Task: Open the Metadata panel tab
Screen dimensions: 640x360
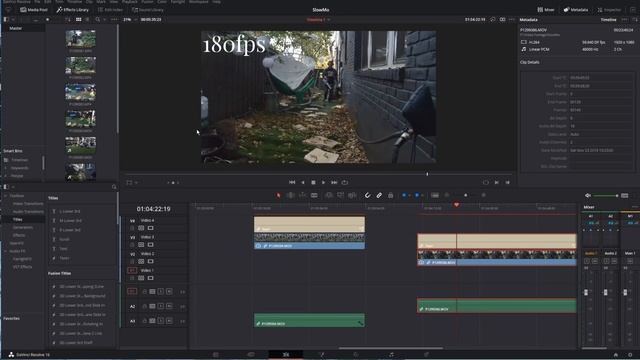Action: click(x=576, y=9)
